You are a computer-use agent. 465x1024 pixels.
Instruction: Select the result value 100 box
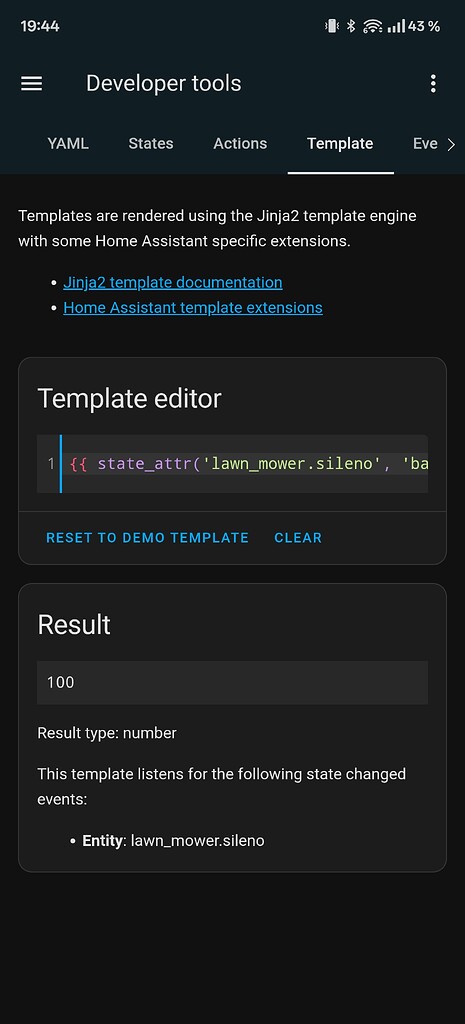232,682
